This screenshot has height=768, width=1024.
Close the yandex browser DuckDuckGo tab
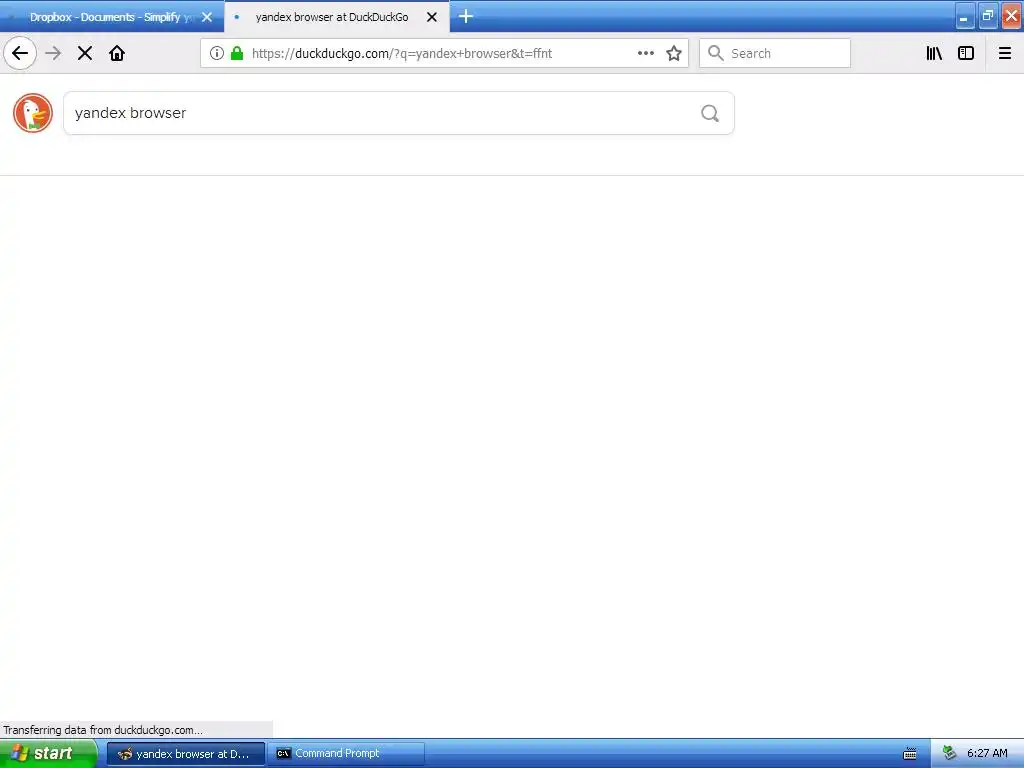click(432, 17)
